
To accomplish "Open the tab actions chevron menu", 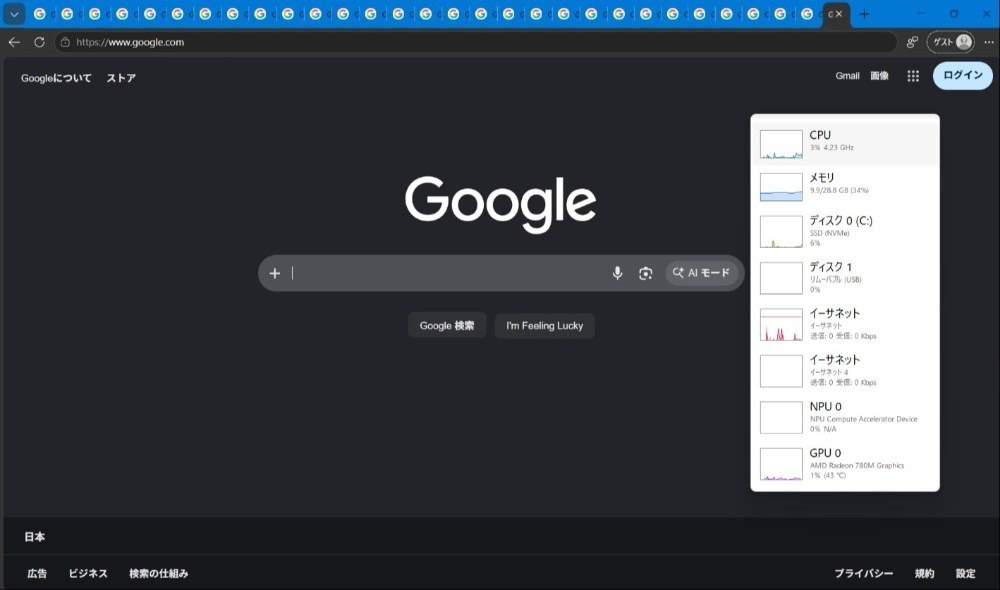I will coord(14,13).
